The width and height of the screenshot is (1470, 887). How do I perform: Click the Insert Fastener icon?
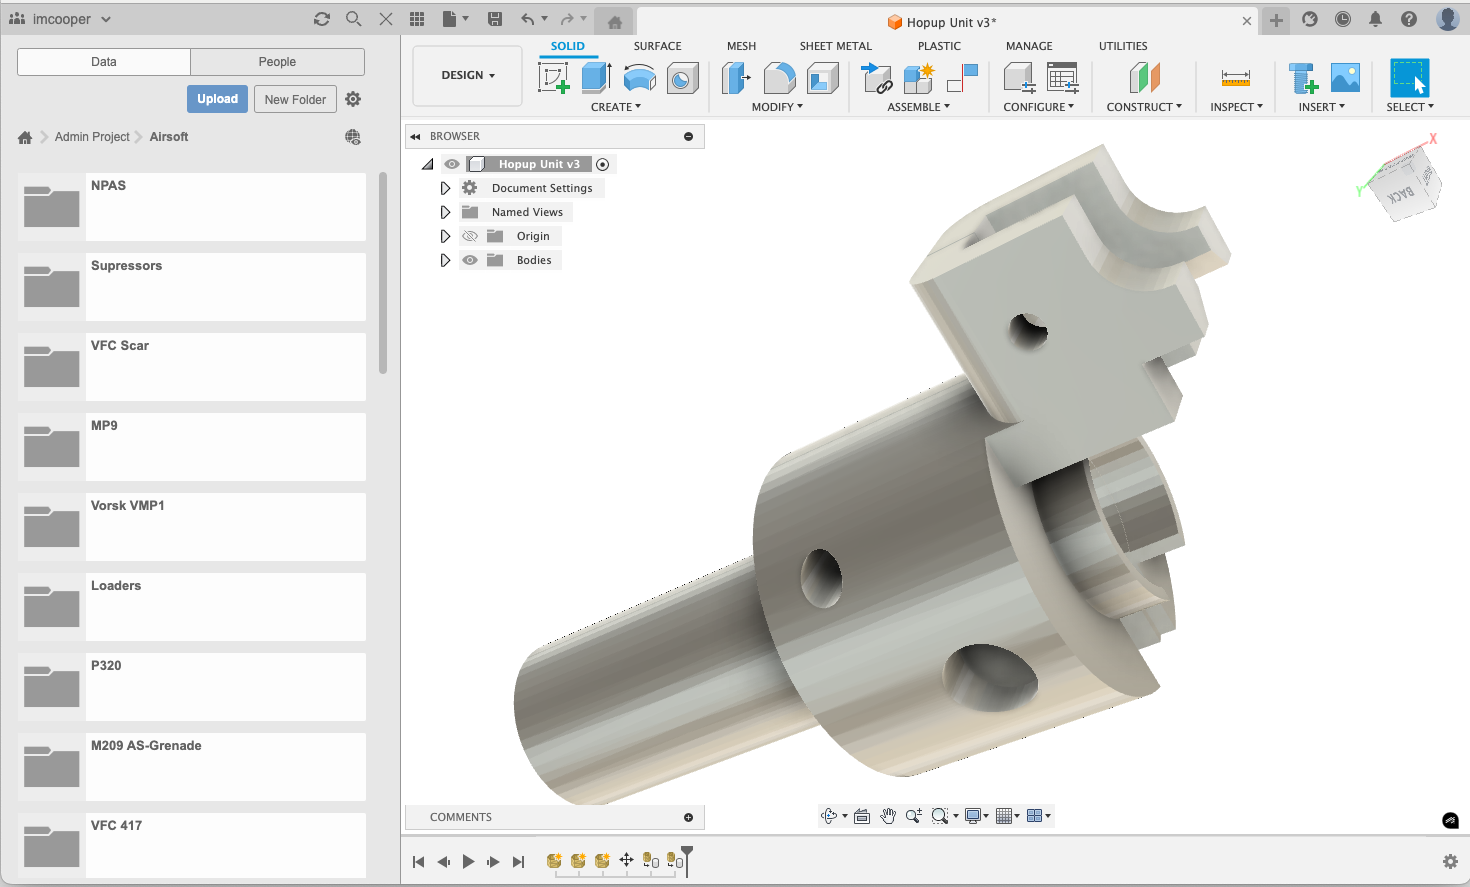(x=1303, y=77)
